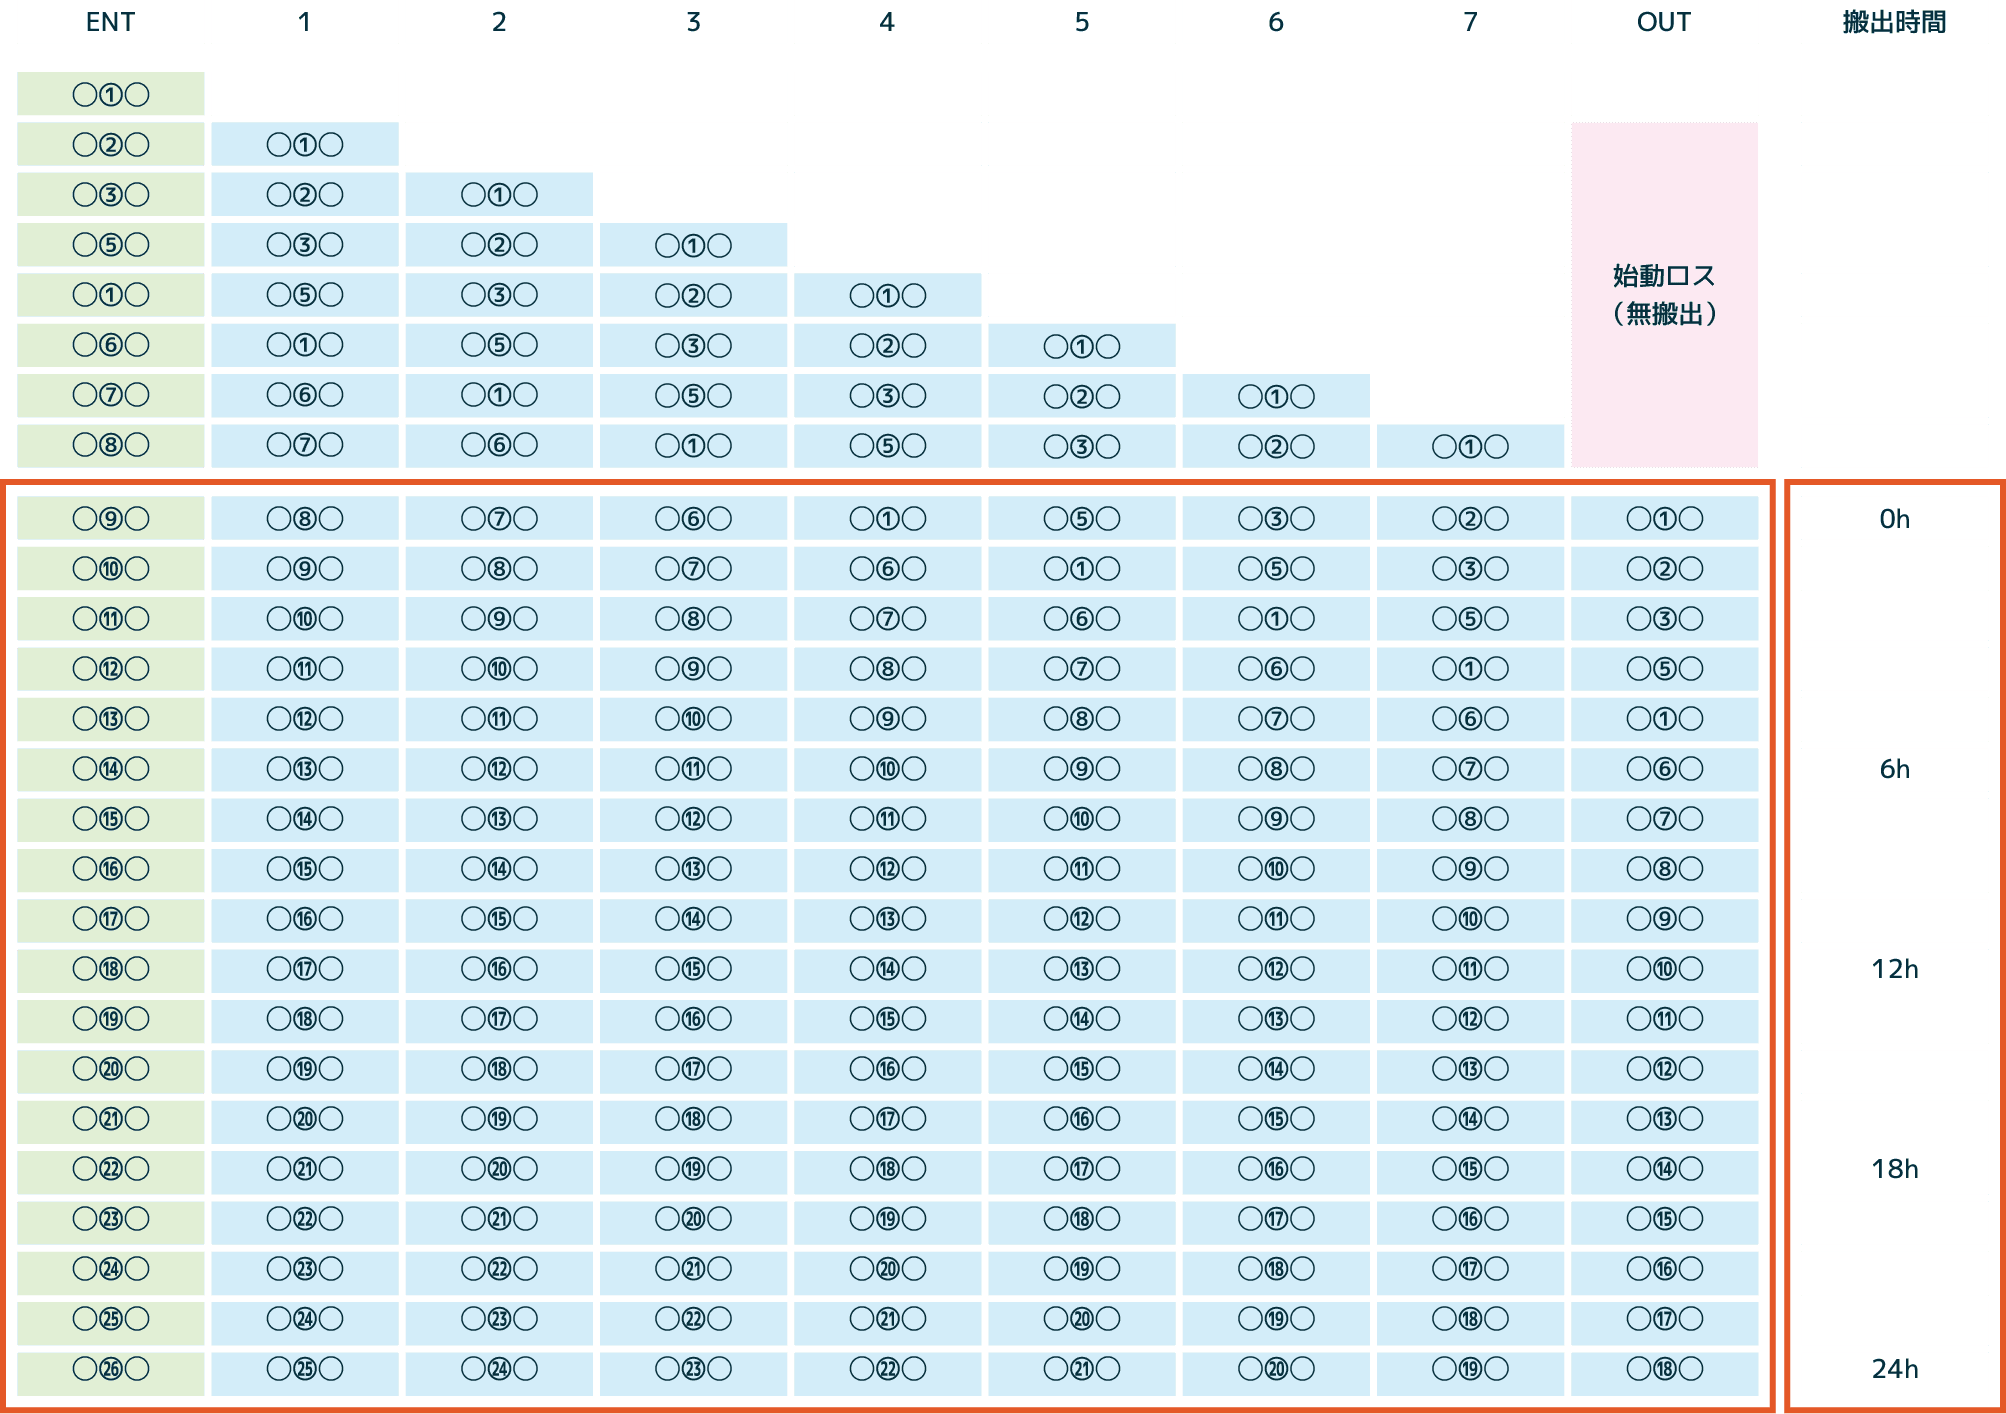The width and height of the screenshot is (2006, 1414).
Task: Select the ㉒ cell in column 4
Action: pyautogui.click(x=887, y=1373)
